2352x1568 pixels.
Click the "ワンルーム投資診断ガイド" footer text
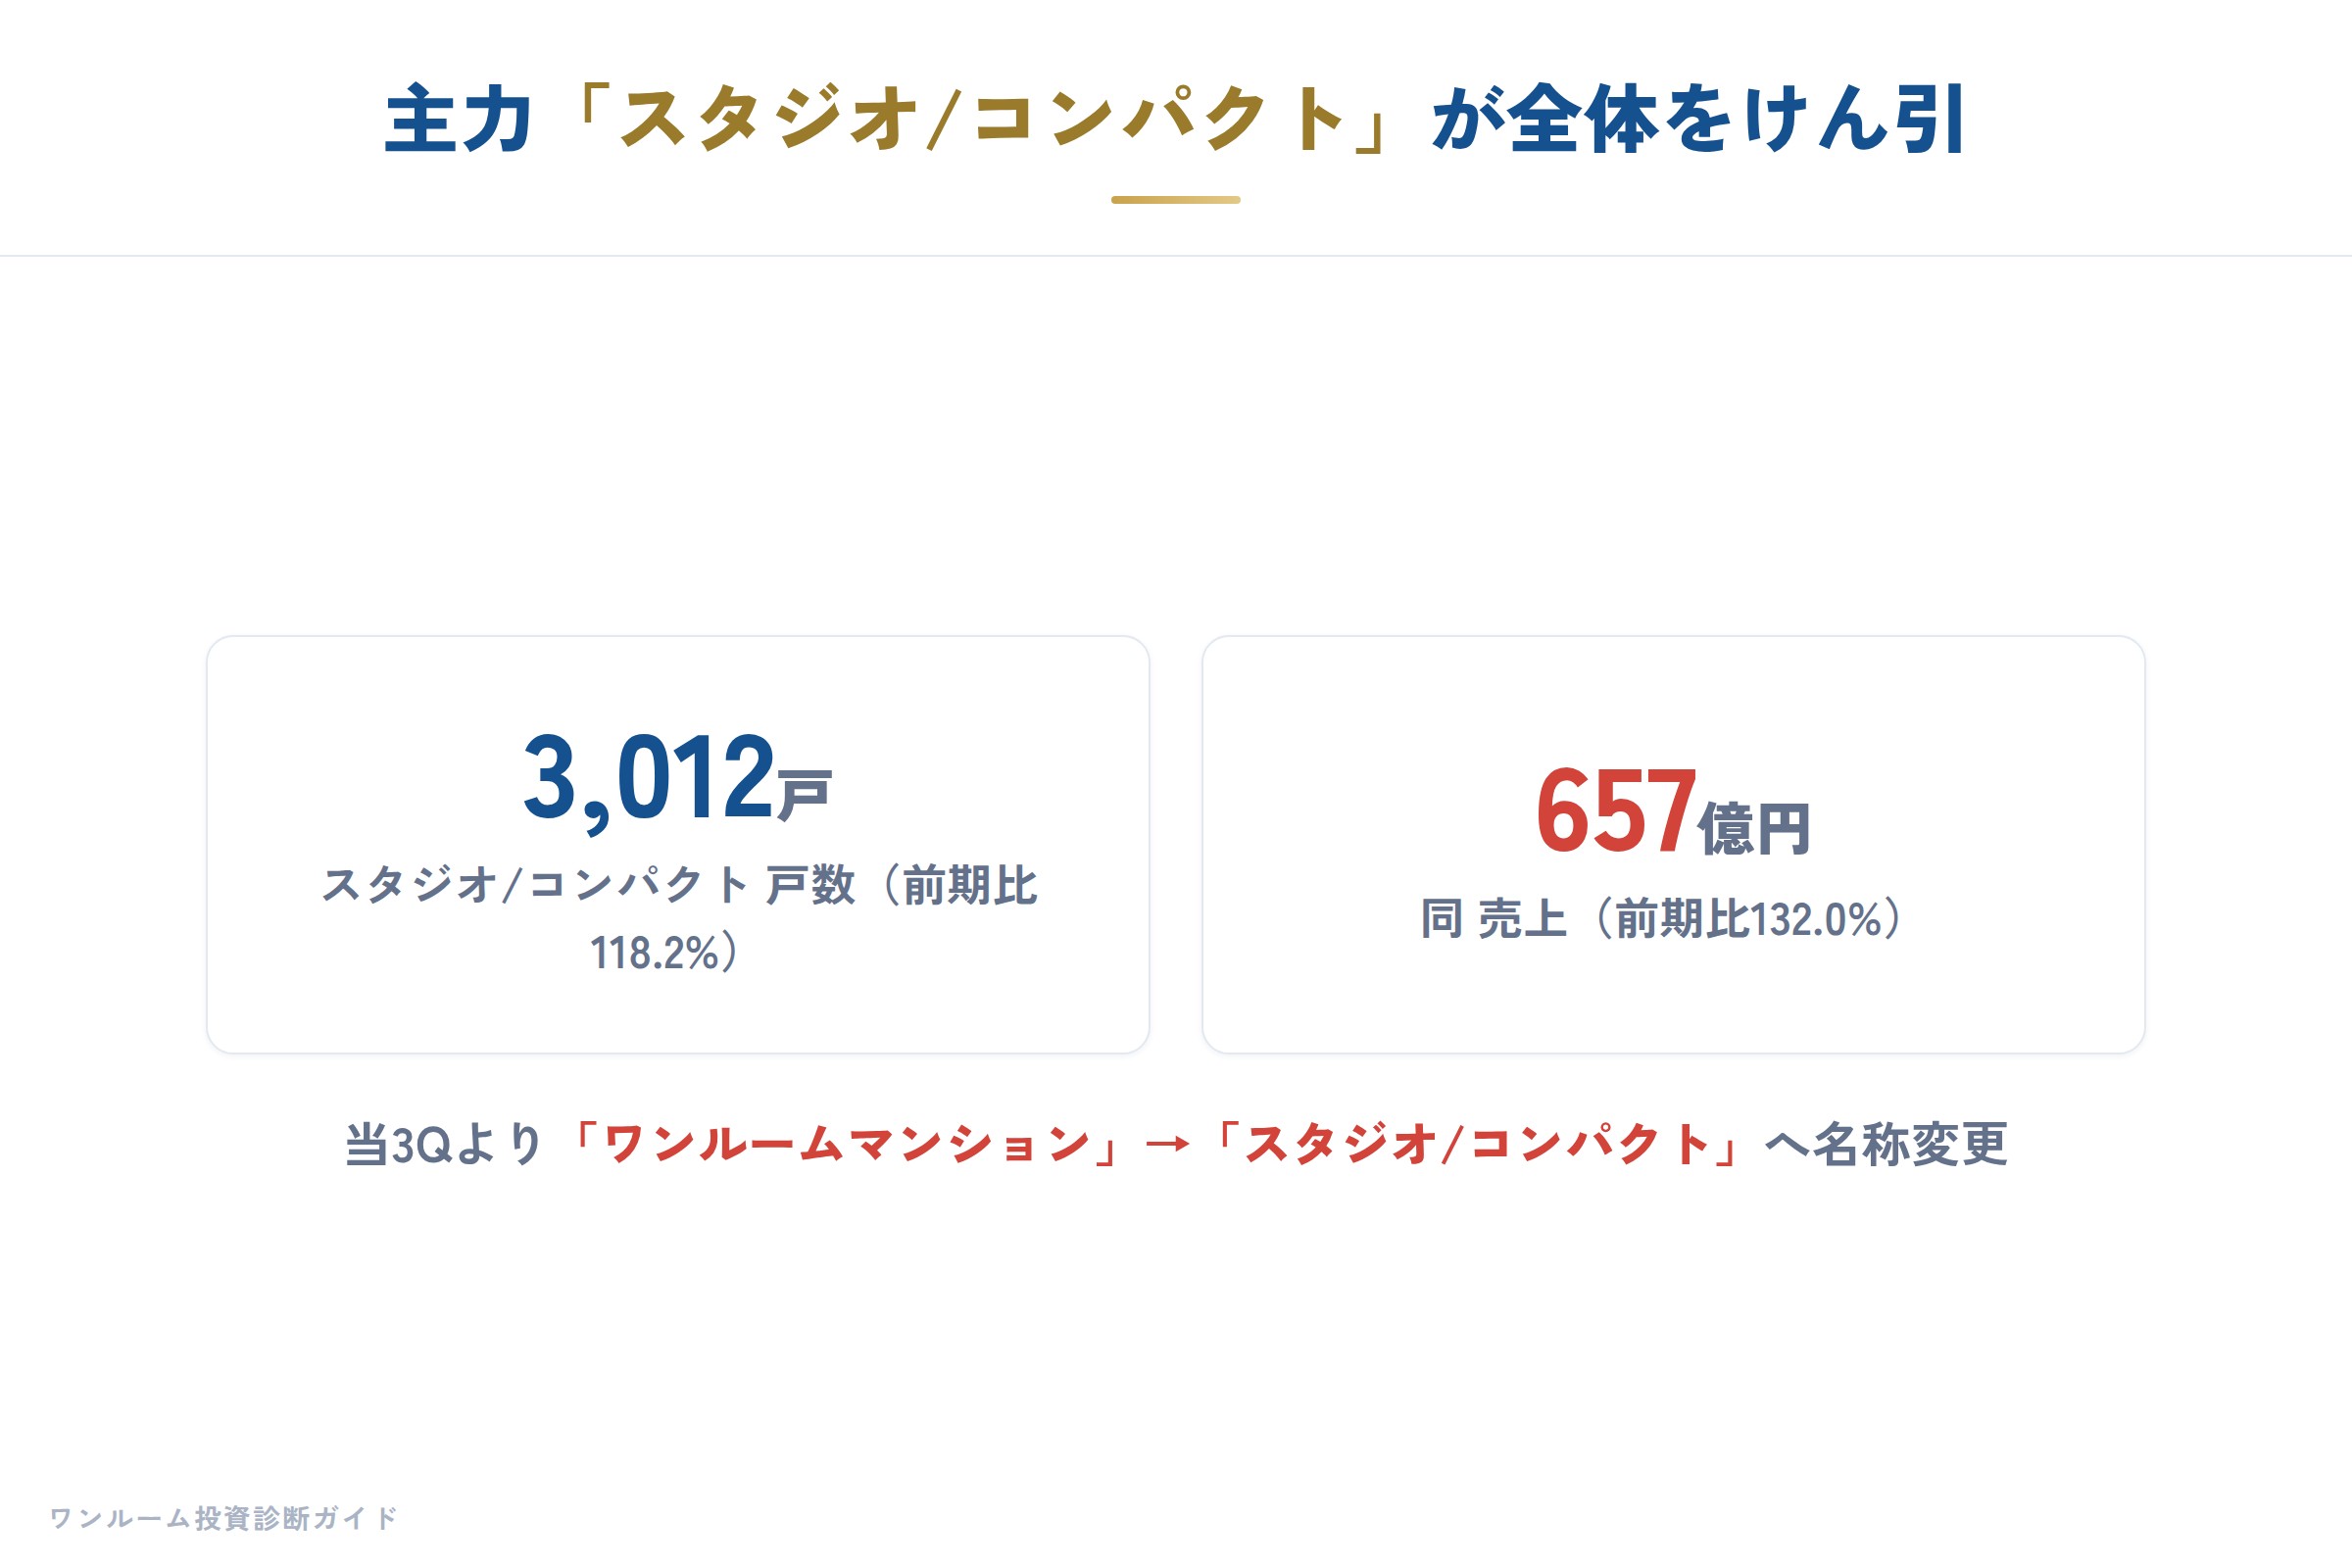pyautogui.click(x=224, y=1518)
